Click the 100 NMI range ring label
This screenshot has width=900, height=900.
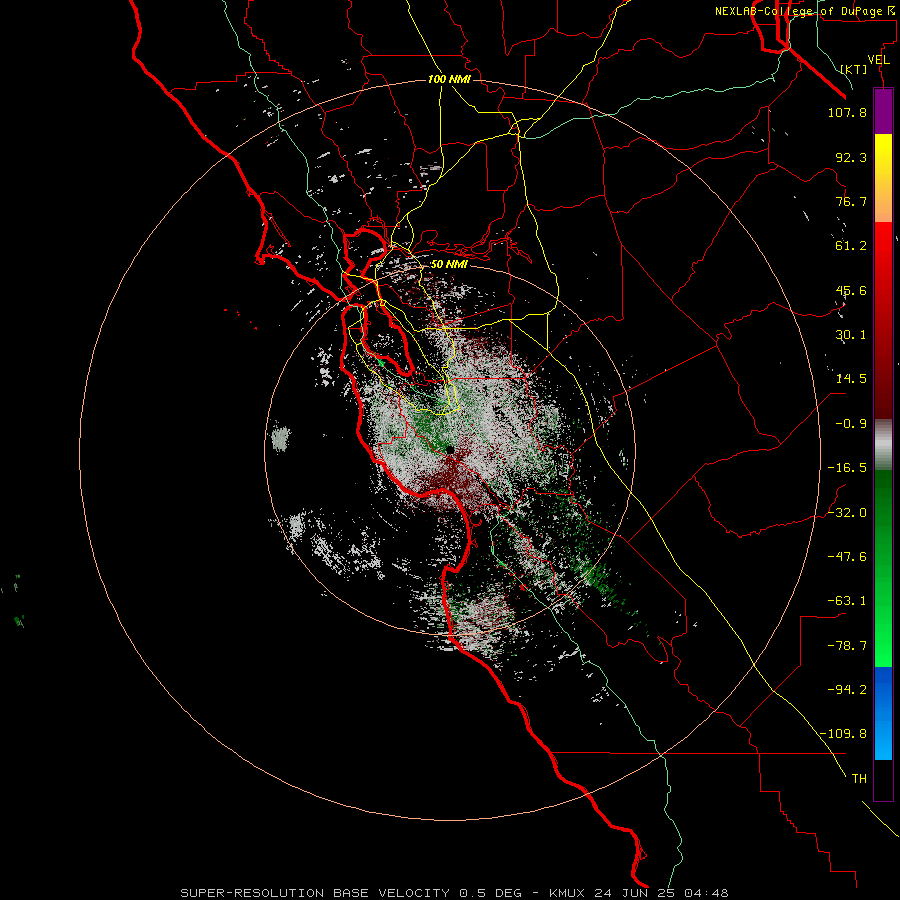pyautogui.click(x=449, y=79)
